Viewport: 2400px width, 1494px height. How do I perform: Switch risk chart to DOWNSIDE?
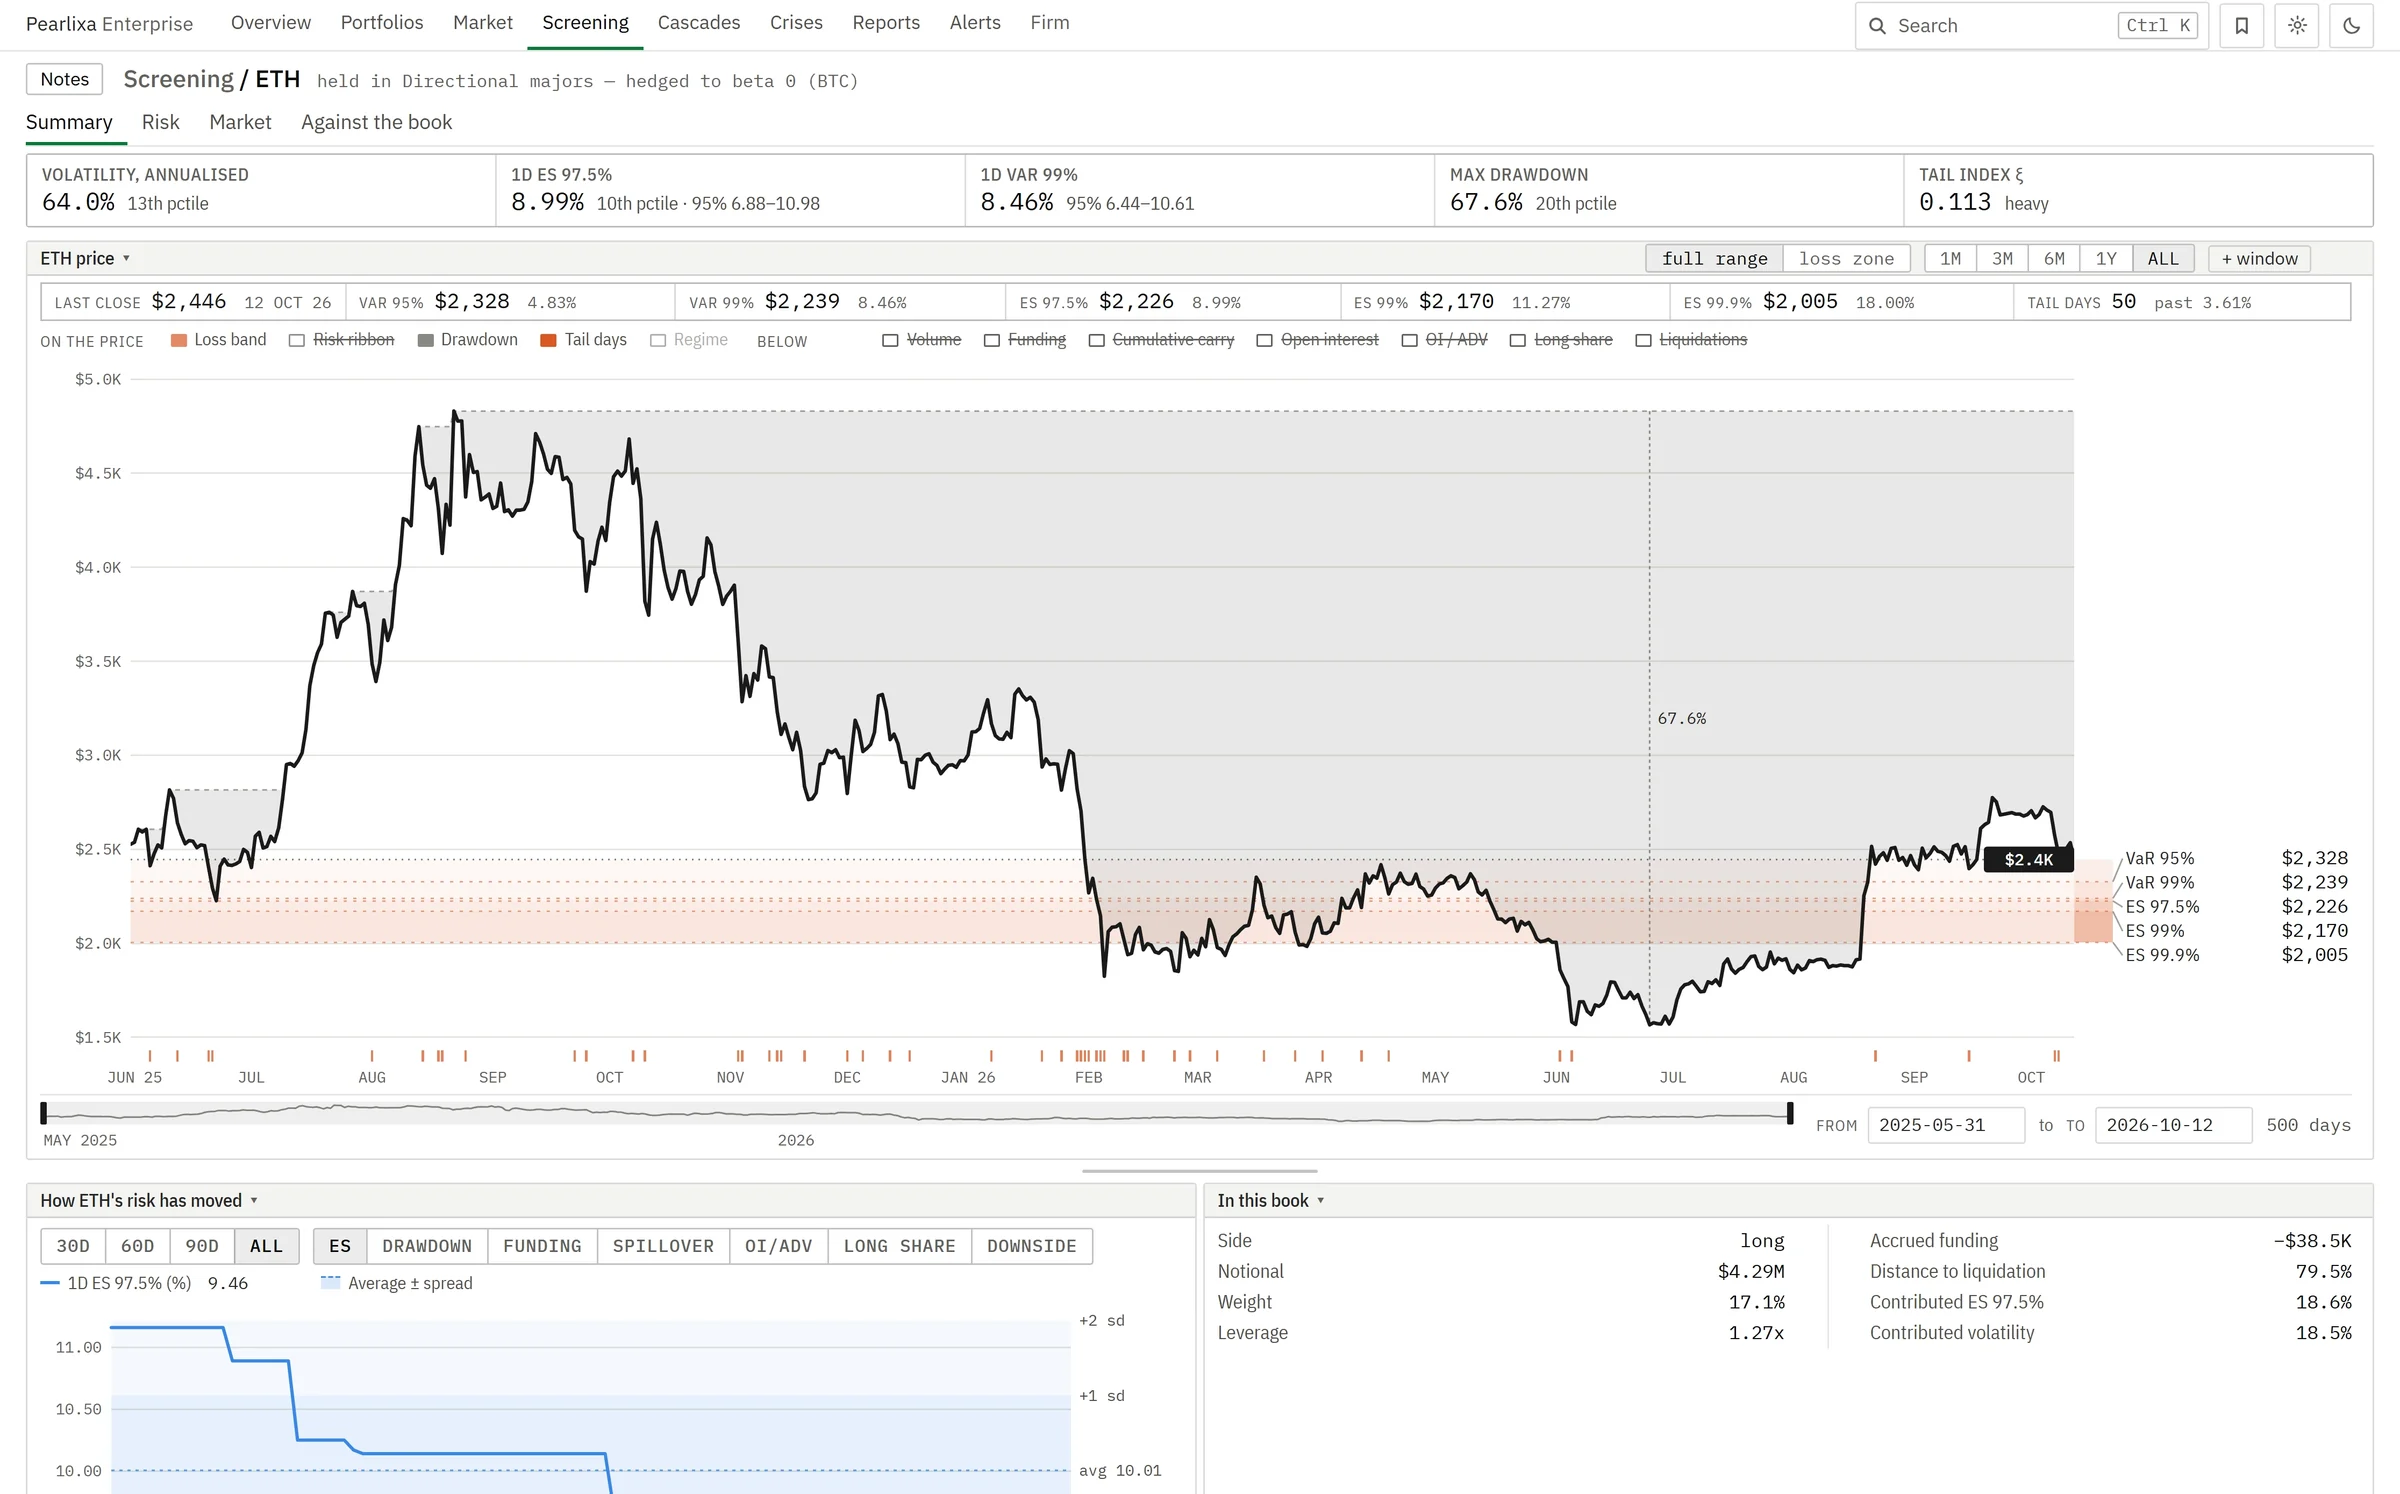pos(1031,1246)
